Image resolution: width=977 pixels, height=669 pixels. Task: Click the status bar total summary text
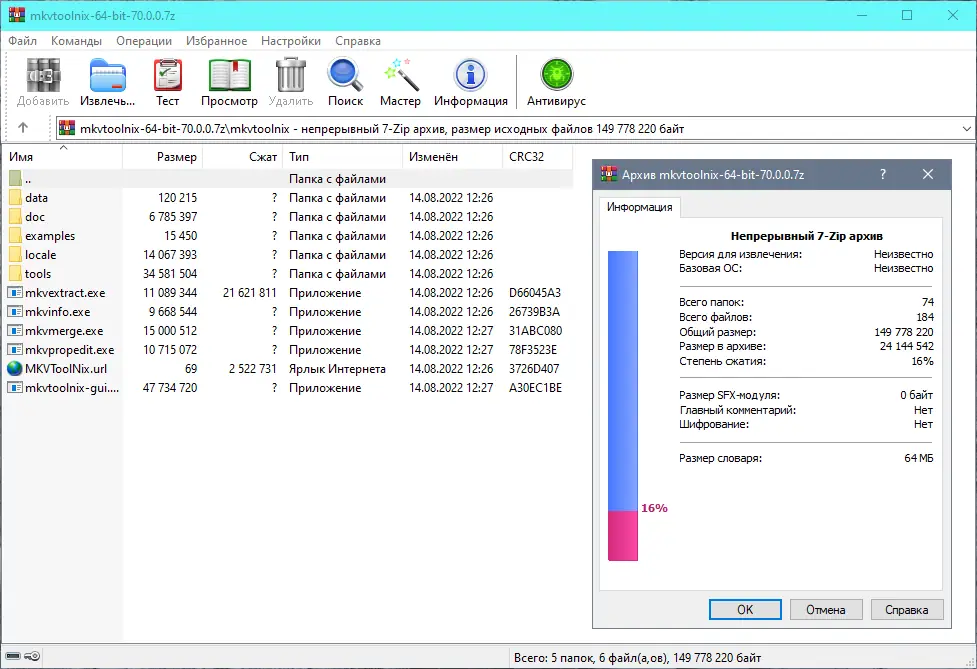(637, 658)
